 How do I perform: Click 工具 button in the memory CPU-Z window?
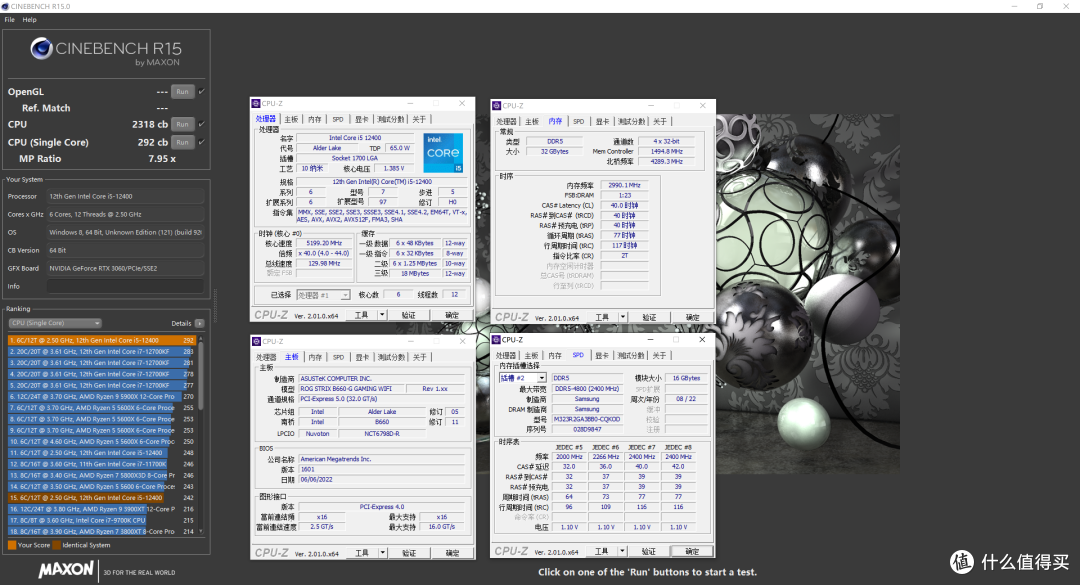click(602, 318)
